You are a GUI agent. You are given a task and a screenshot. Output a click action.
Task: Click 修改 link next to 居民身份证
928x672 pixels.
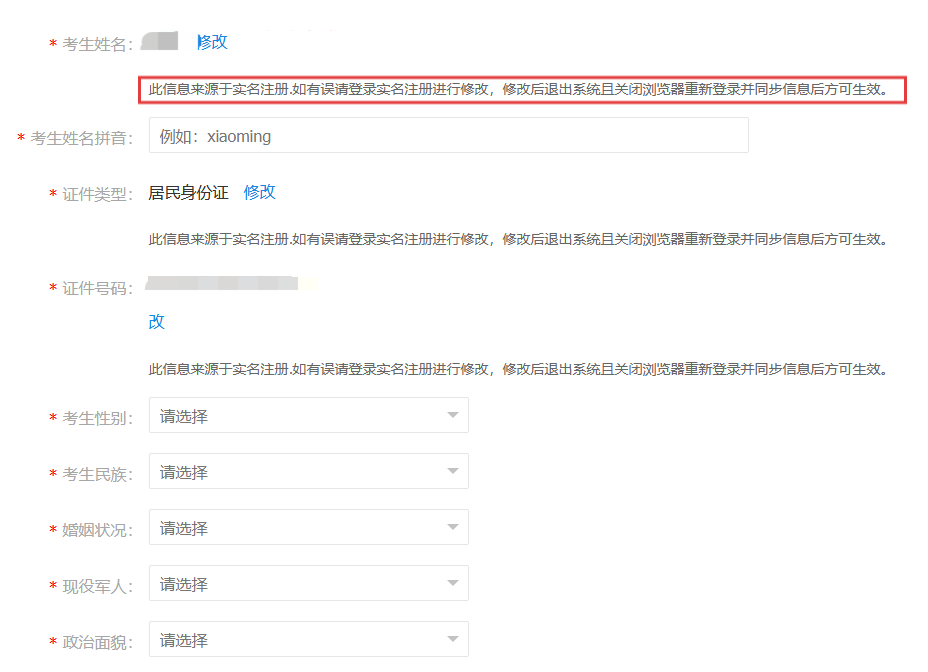pos(260,192)
